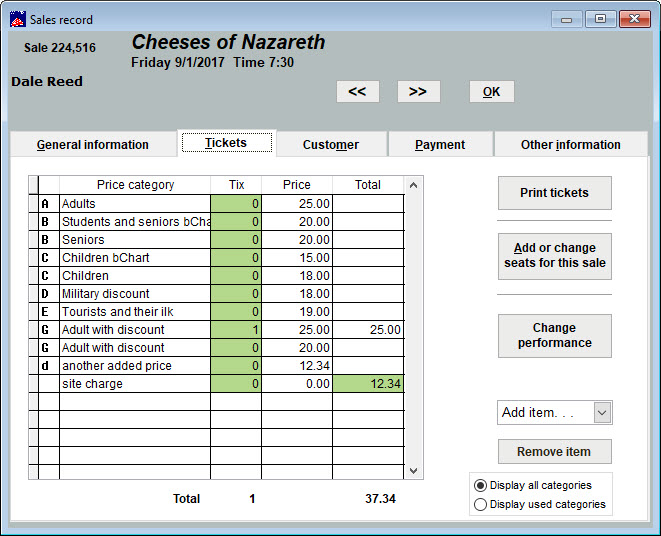Click the 15.00 price for Children bChart

(297, 258)
